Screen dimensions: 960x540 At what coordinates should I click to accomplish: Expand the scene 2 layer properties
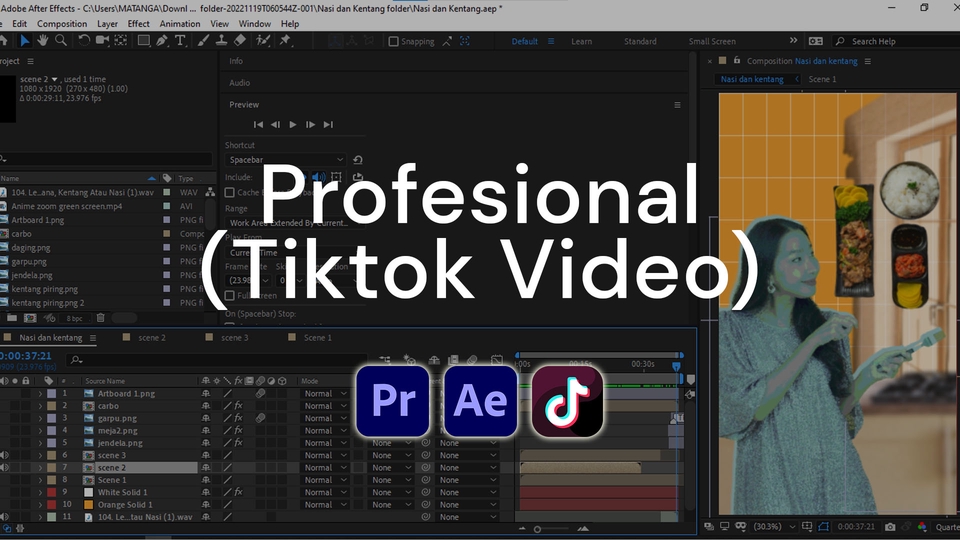pos(40,468)
